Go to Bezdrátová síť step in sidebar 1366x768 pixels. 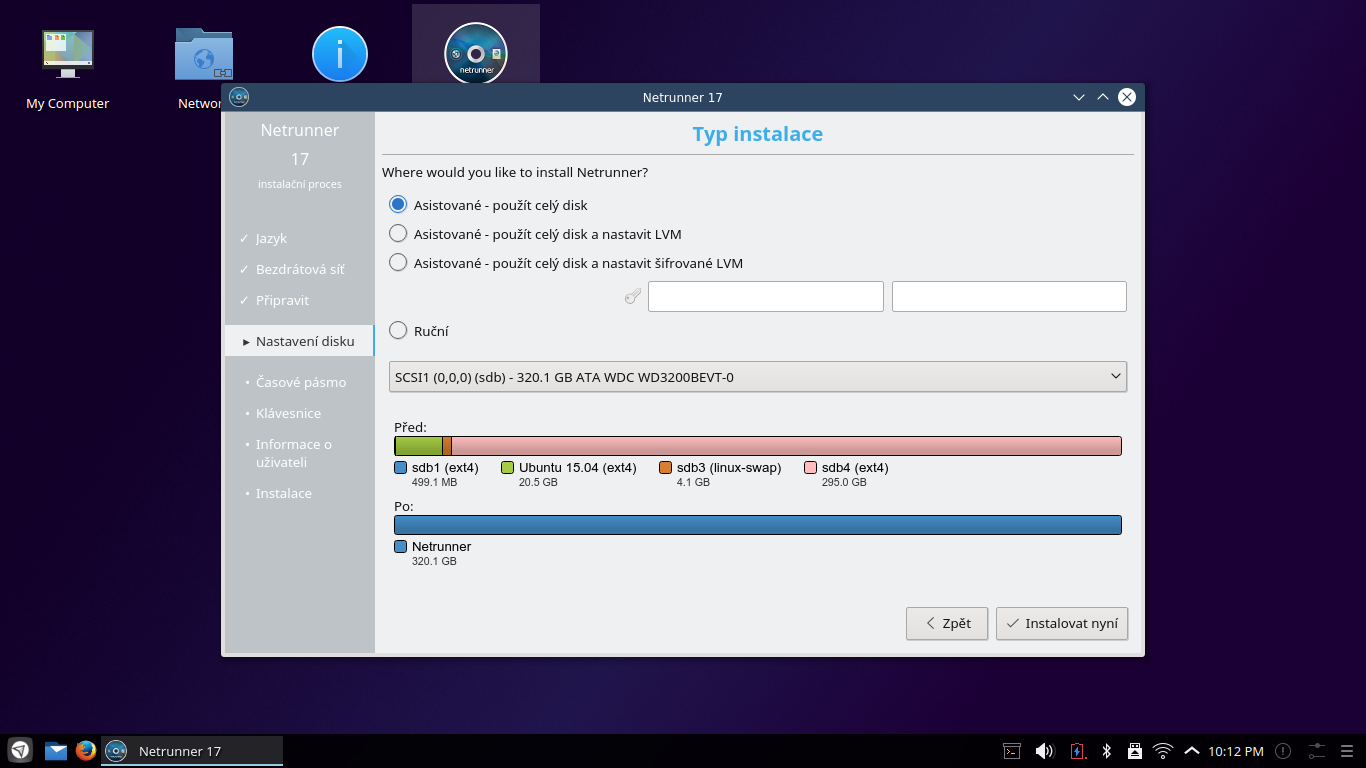tap(299, 270)
